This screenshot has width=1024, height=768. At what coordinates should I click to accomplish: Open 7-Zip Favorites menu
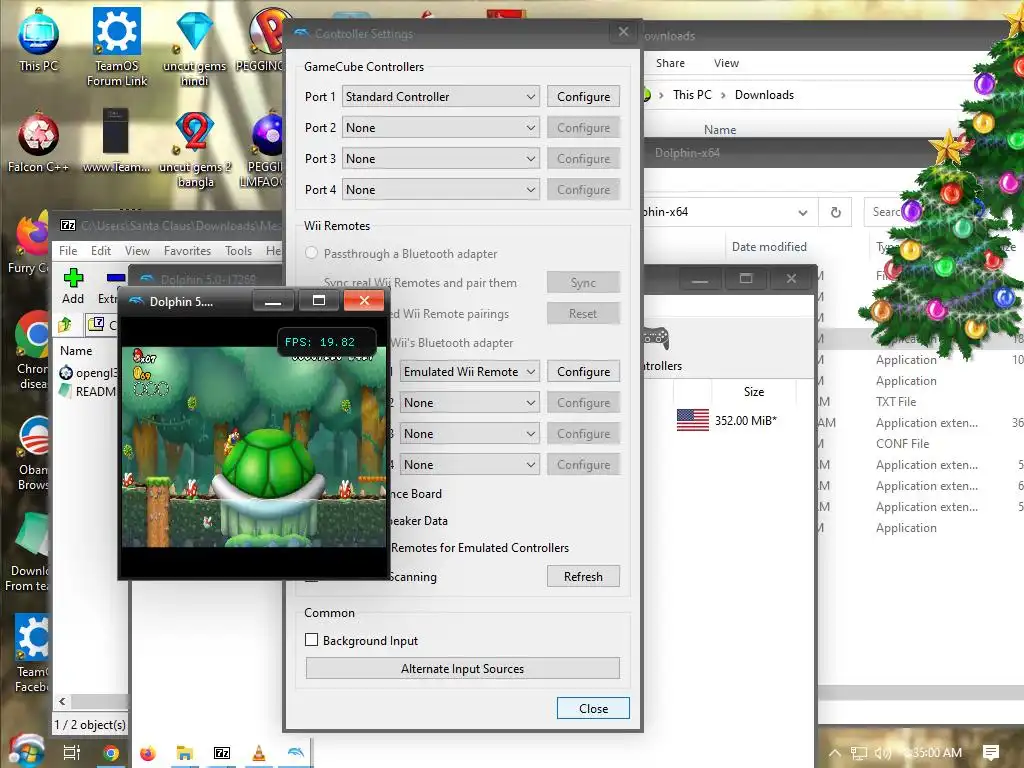click(x=187, y=251)
